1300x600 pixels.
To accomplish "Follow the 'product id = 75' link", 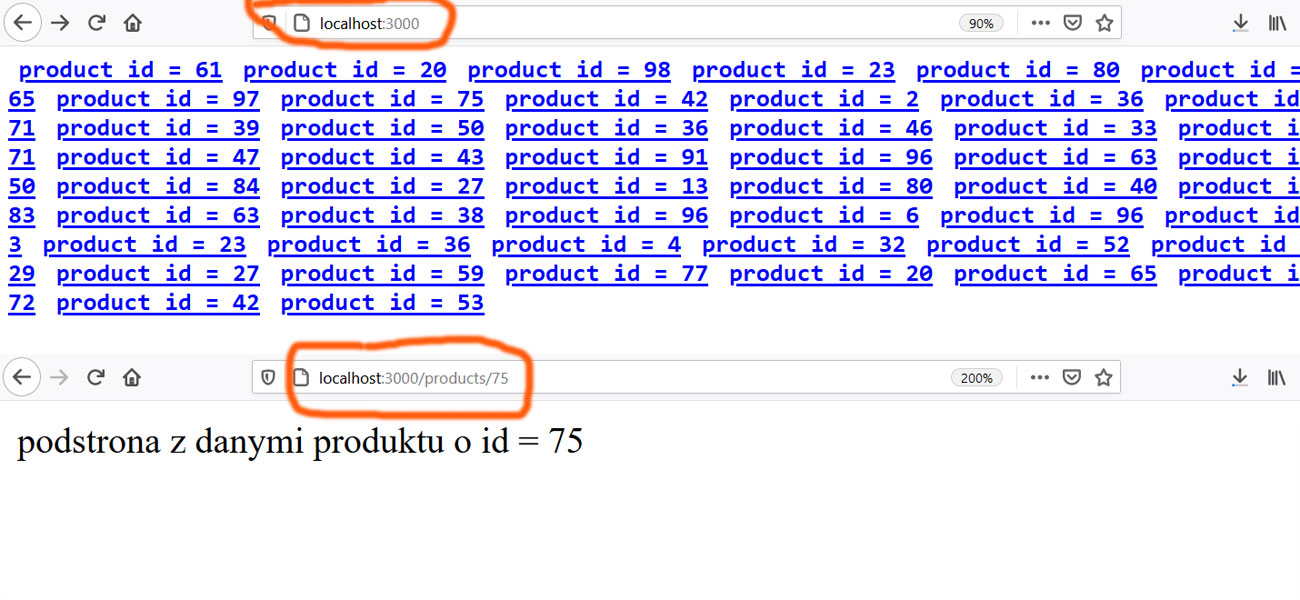I will click(x=382, y=99).
